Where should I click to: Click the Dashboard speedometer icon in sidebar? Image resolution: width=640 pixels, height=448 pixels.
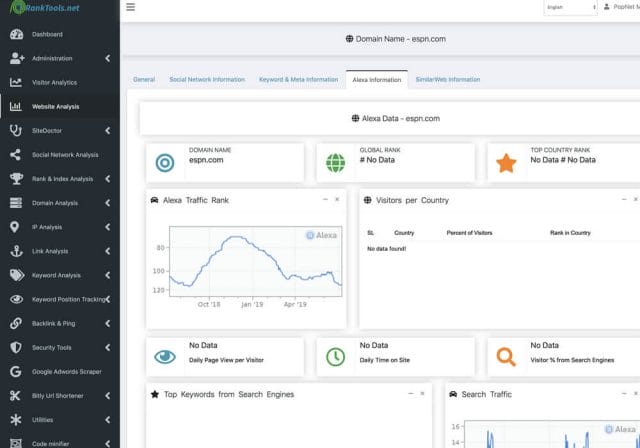point(15,34)
